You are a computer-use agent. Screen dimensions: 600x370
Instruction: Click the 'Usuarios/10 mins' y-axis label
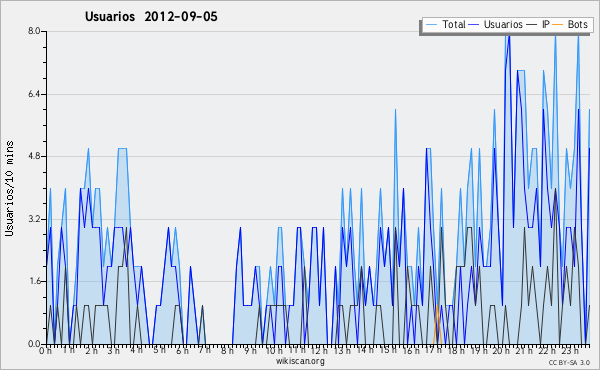10,189
